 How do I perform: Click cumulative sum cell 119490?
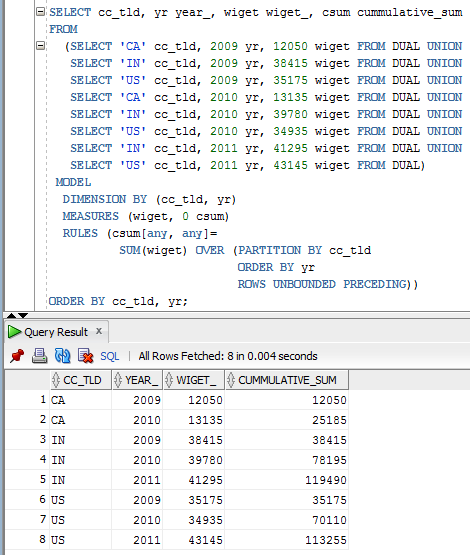287,480
